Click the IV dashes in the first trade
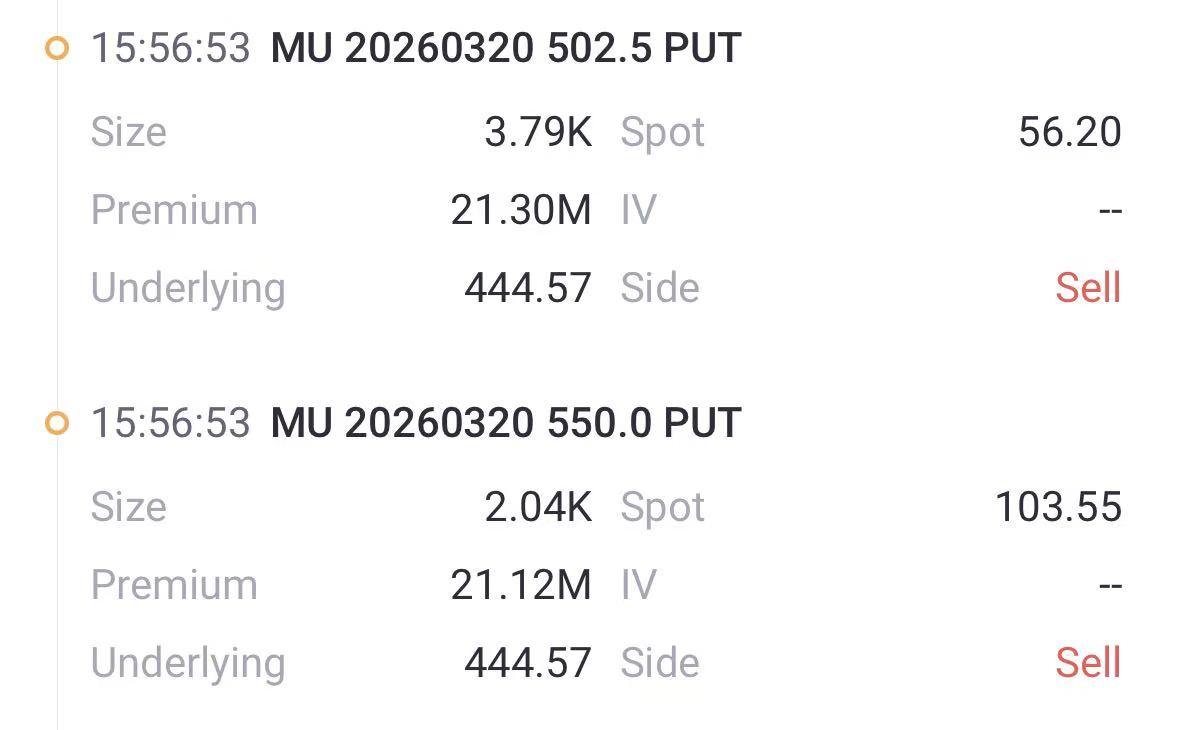The width and height of the screenshot is (1179, 730). coord(1109,211)
